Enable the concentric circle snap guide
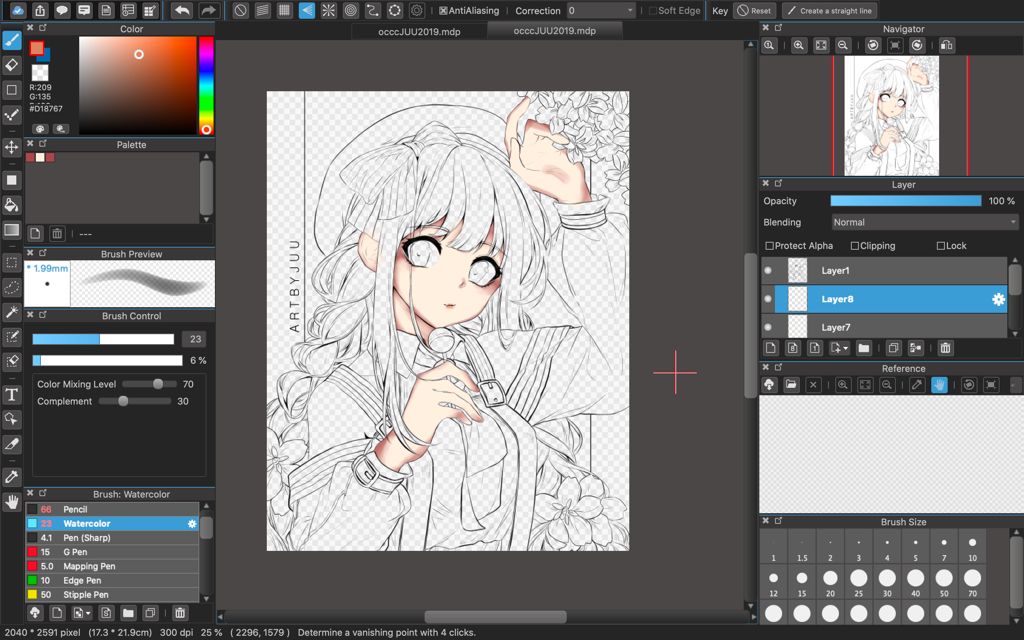The width and height of the screenshot is (1024, 640). (351, 10)
